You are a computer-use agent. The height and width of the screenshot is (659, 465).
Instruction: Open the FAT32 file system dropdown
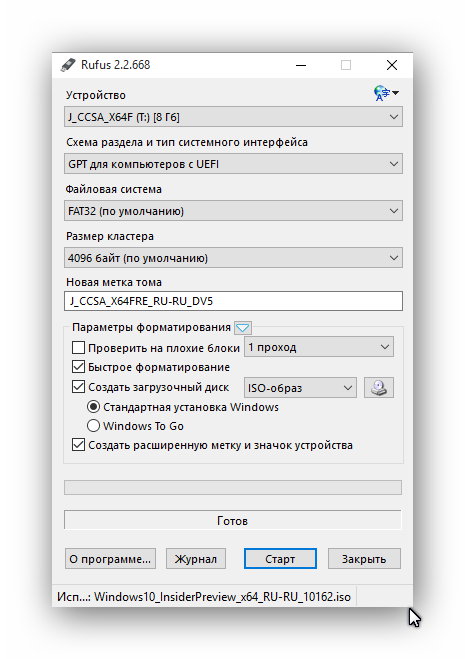233,211
